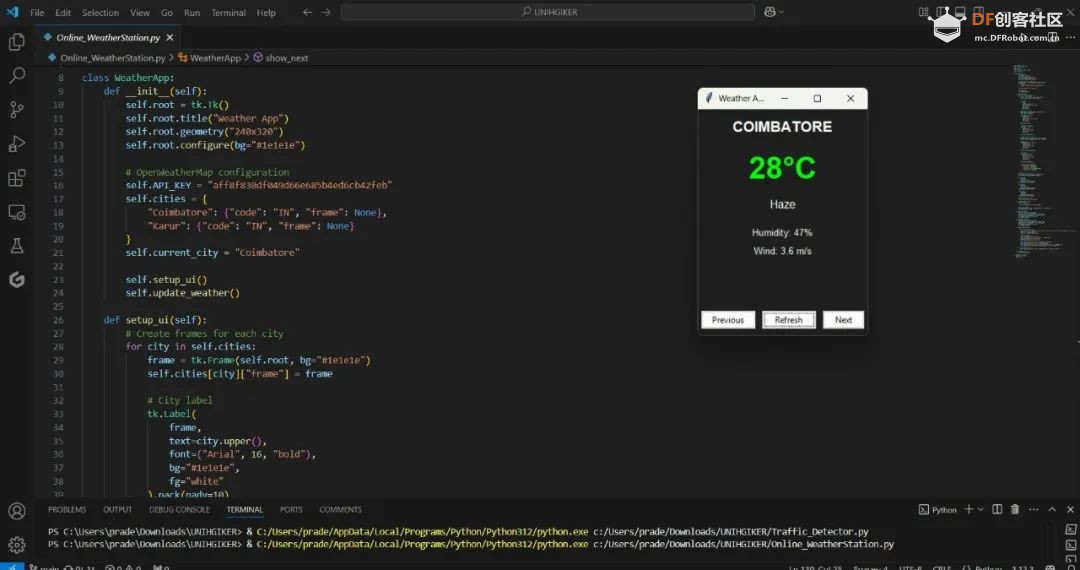Open the File menu

tap(37, 12)
